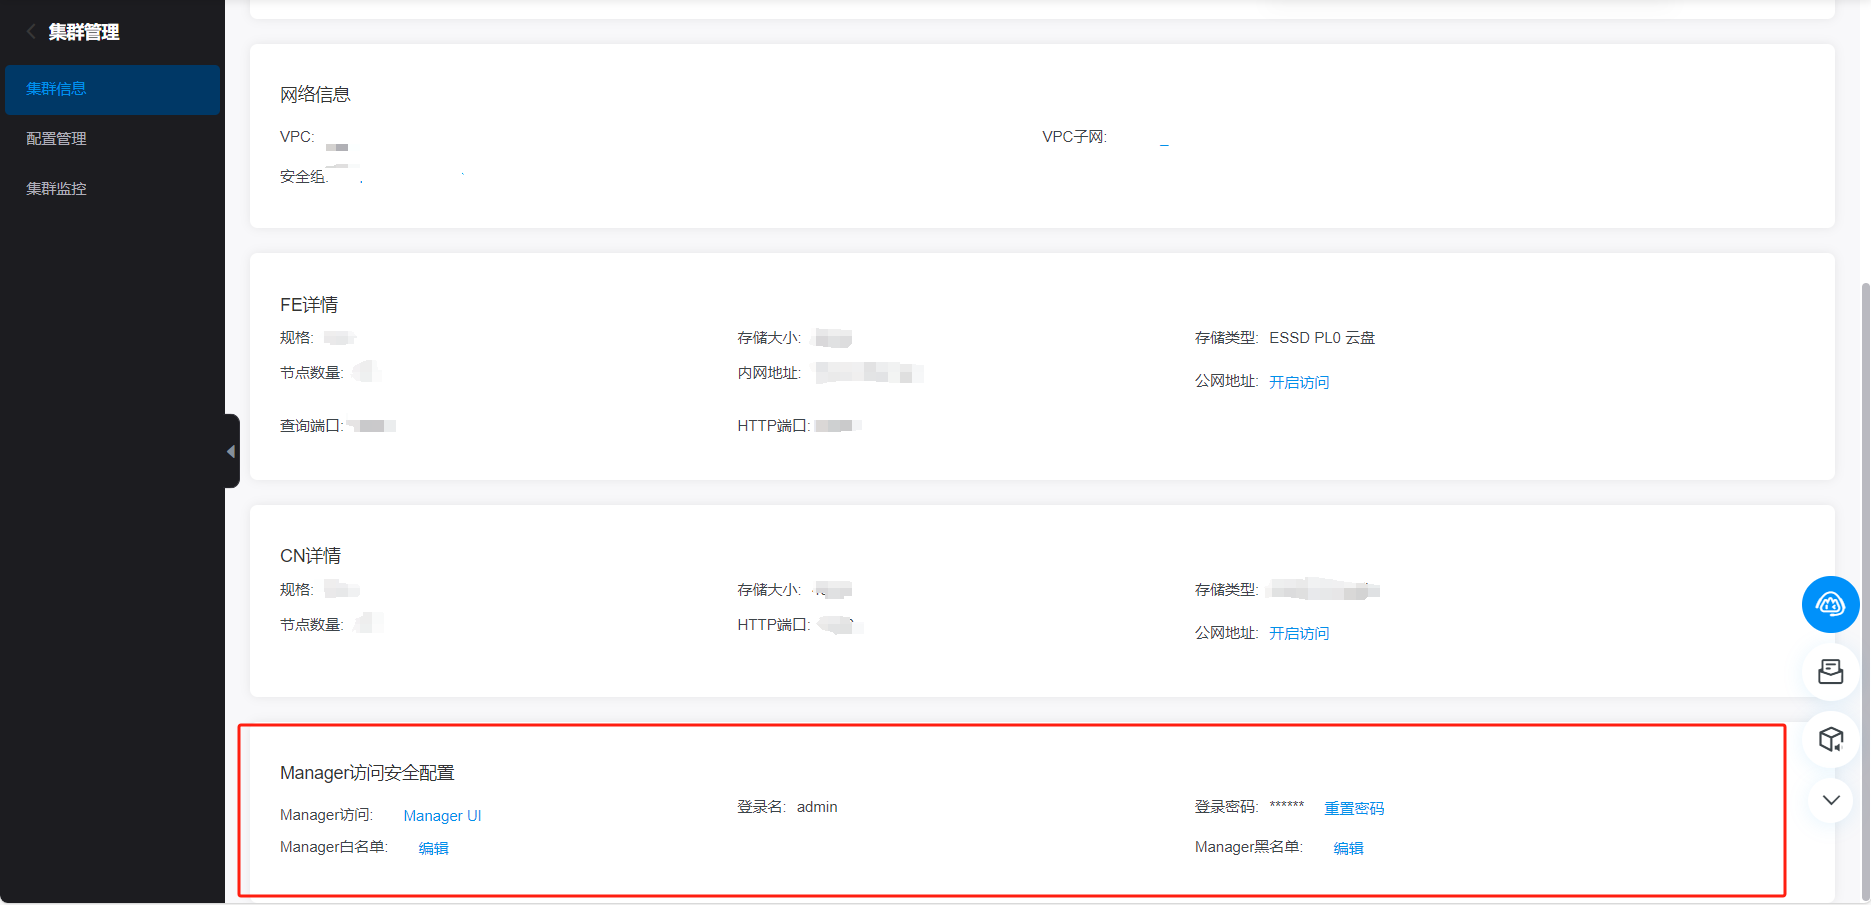Click the Manager访问安全配置 heading

(367, 773)
